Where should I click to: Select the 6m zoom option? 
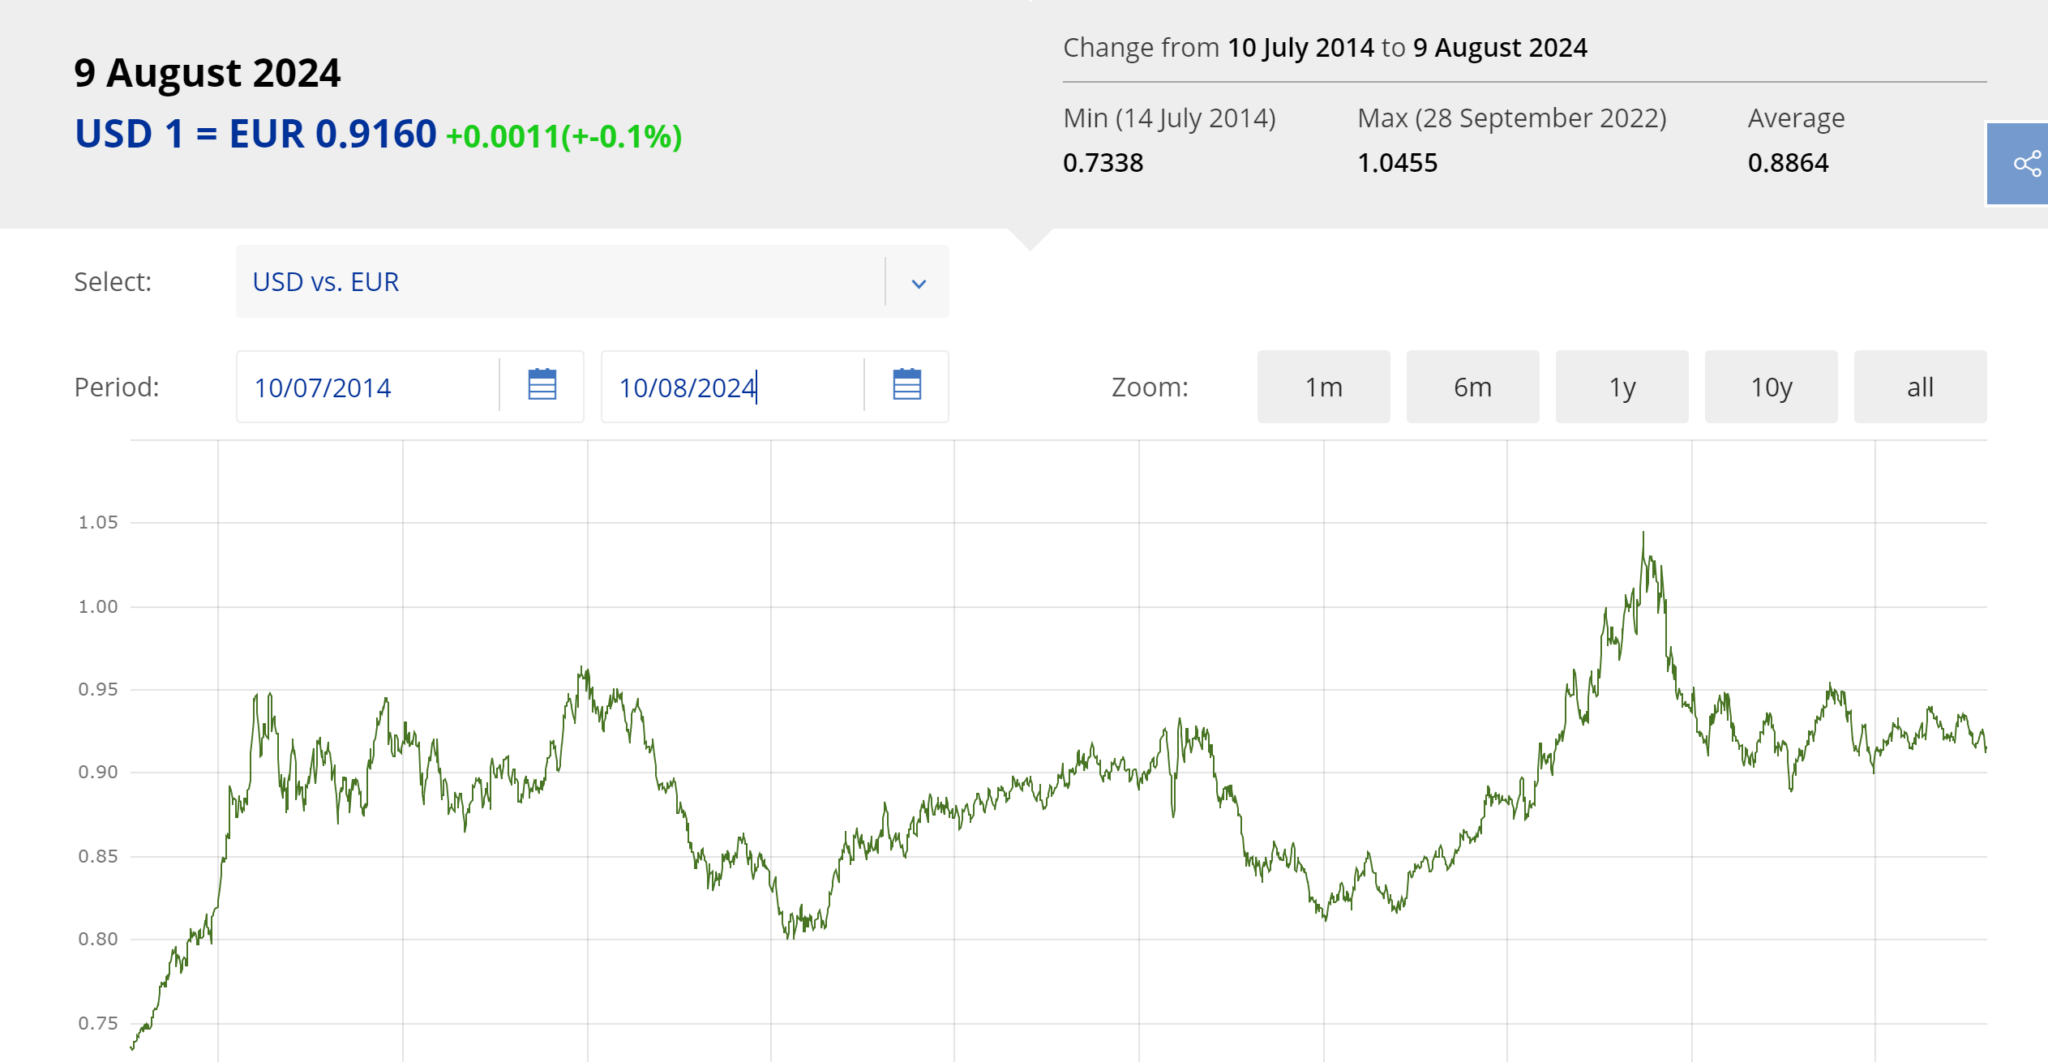tap(1472, 386)
